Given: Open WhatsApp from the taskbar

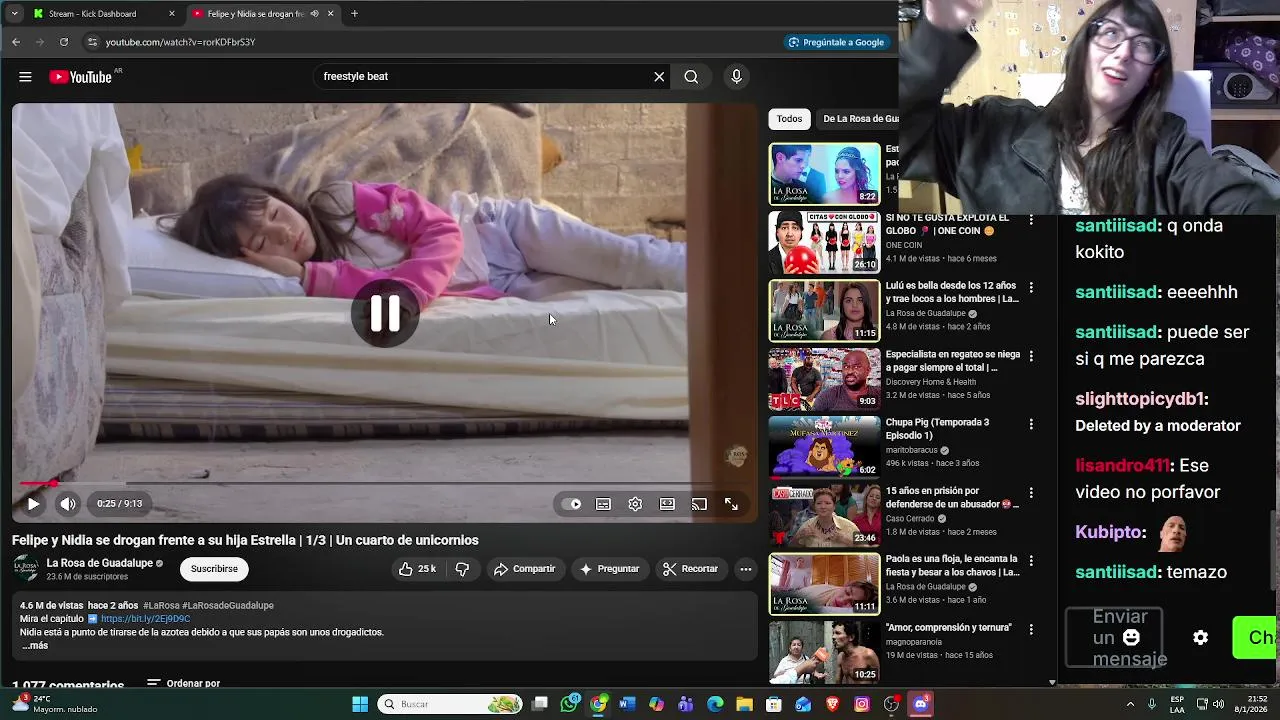Looking at the screenshot, I should click(x=569, y=704).
